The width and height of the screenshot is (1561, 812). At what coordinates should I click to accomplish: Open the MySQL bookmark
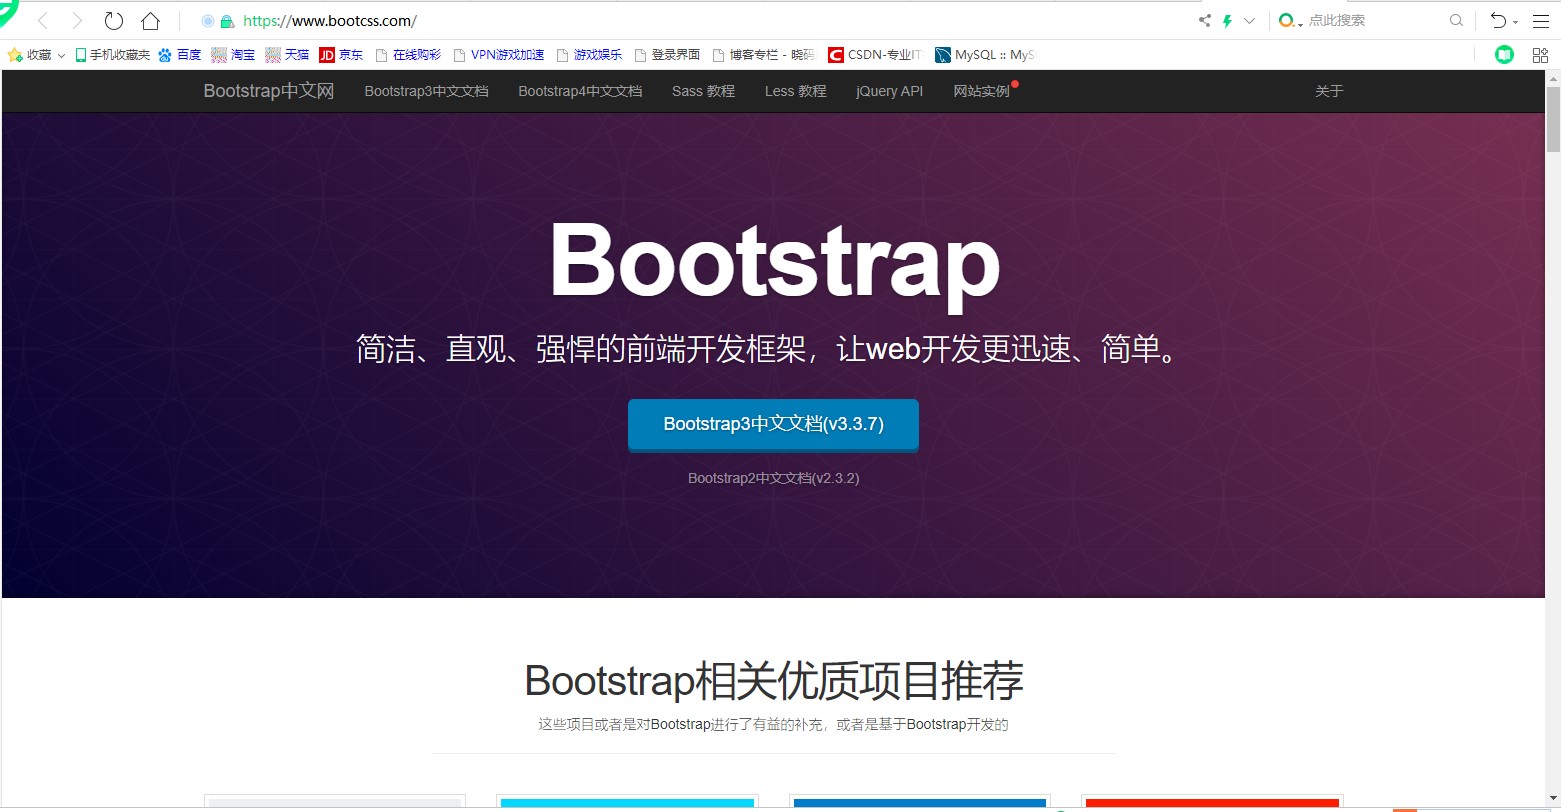[985, 55]
